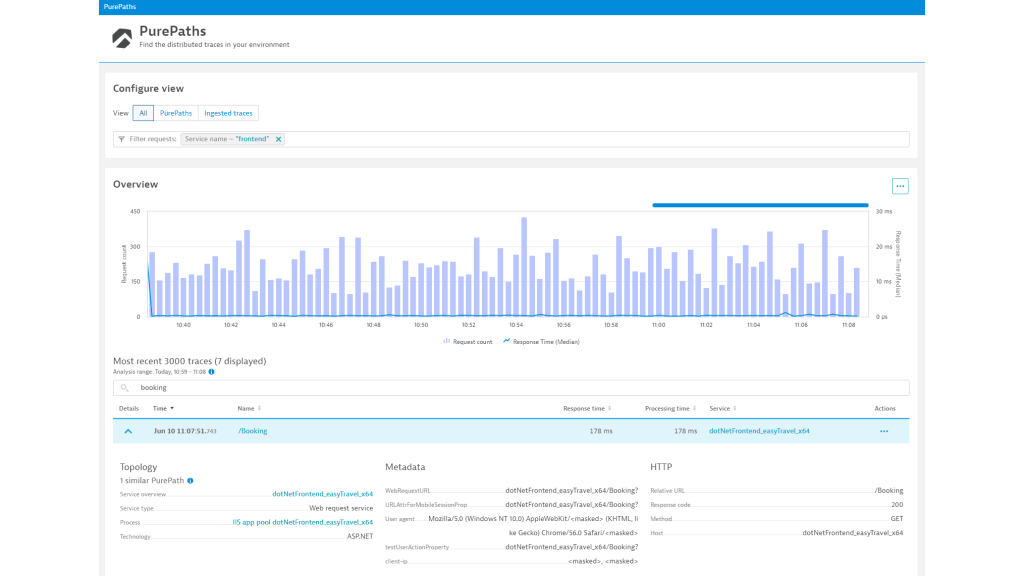Click the blue timeframe selection bar above chart
The image size is (1024, 576).
760,205
